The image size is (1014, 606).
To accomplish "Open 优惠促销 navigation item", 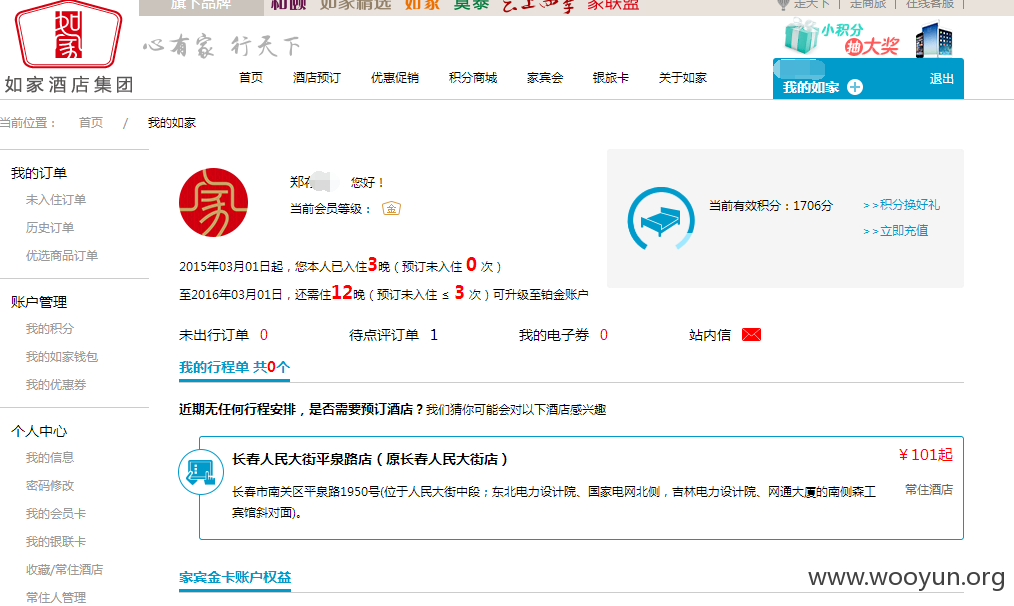I will click(x=394, y=78).
